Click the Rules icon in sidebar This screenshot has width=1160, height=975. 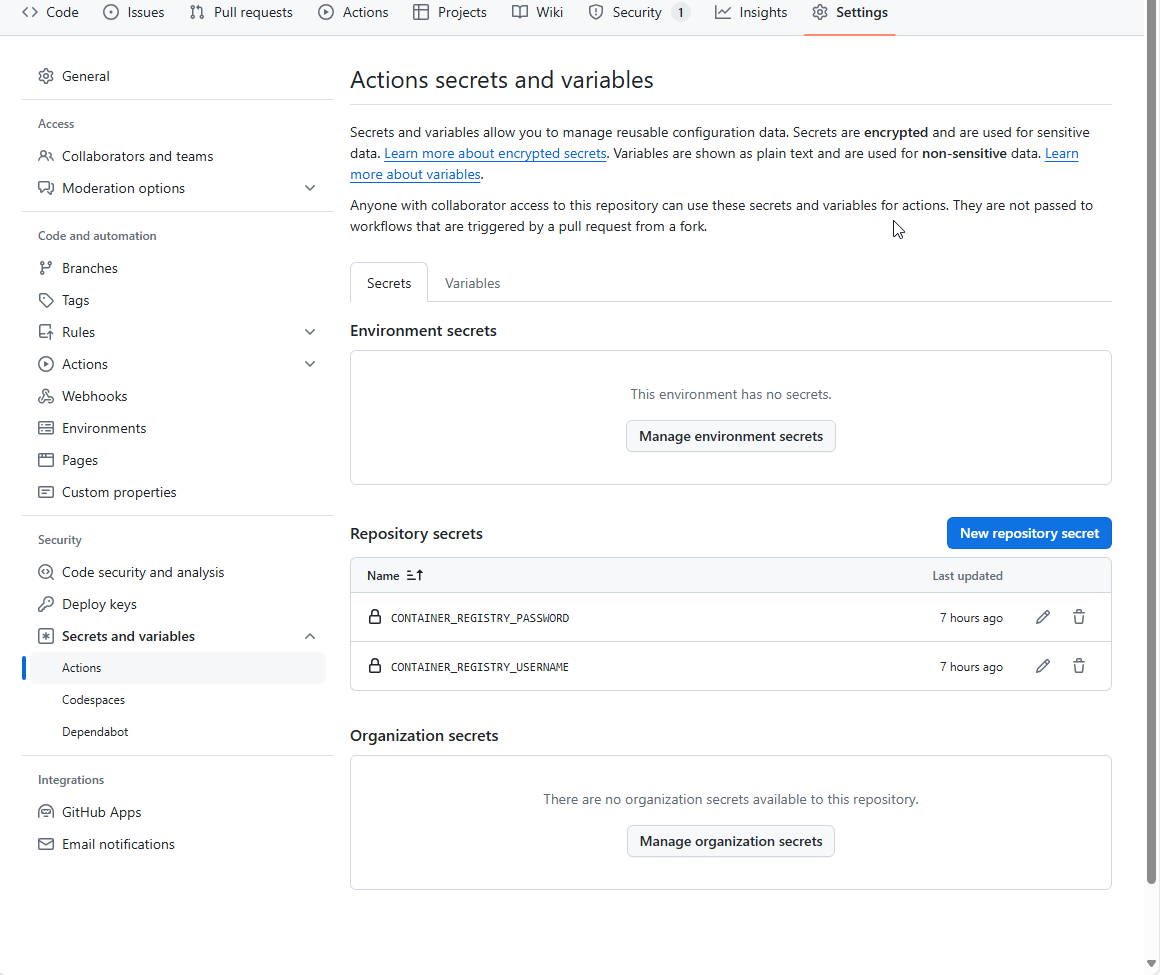(x=46, y=332)
